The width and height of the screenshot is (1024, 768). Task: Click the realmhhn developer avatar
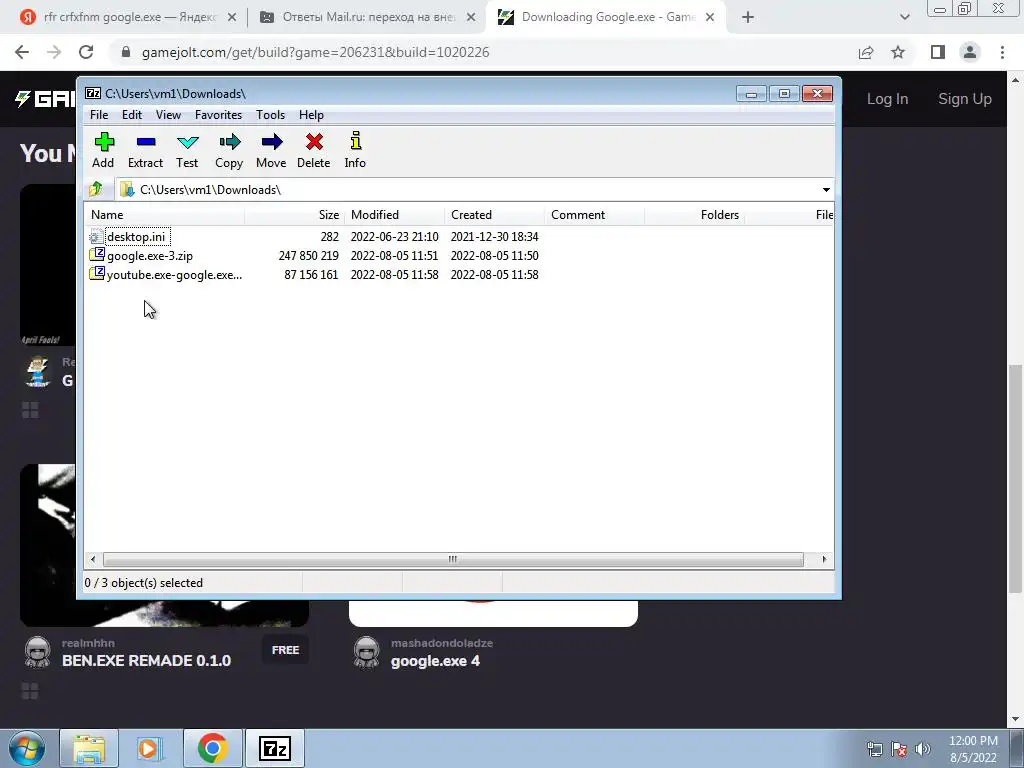click(38, 652)
